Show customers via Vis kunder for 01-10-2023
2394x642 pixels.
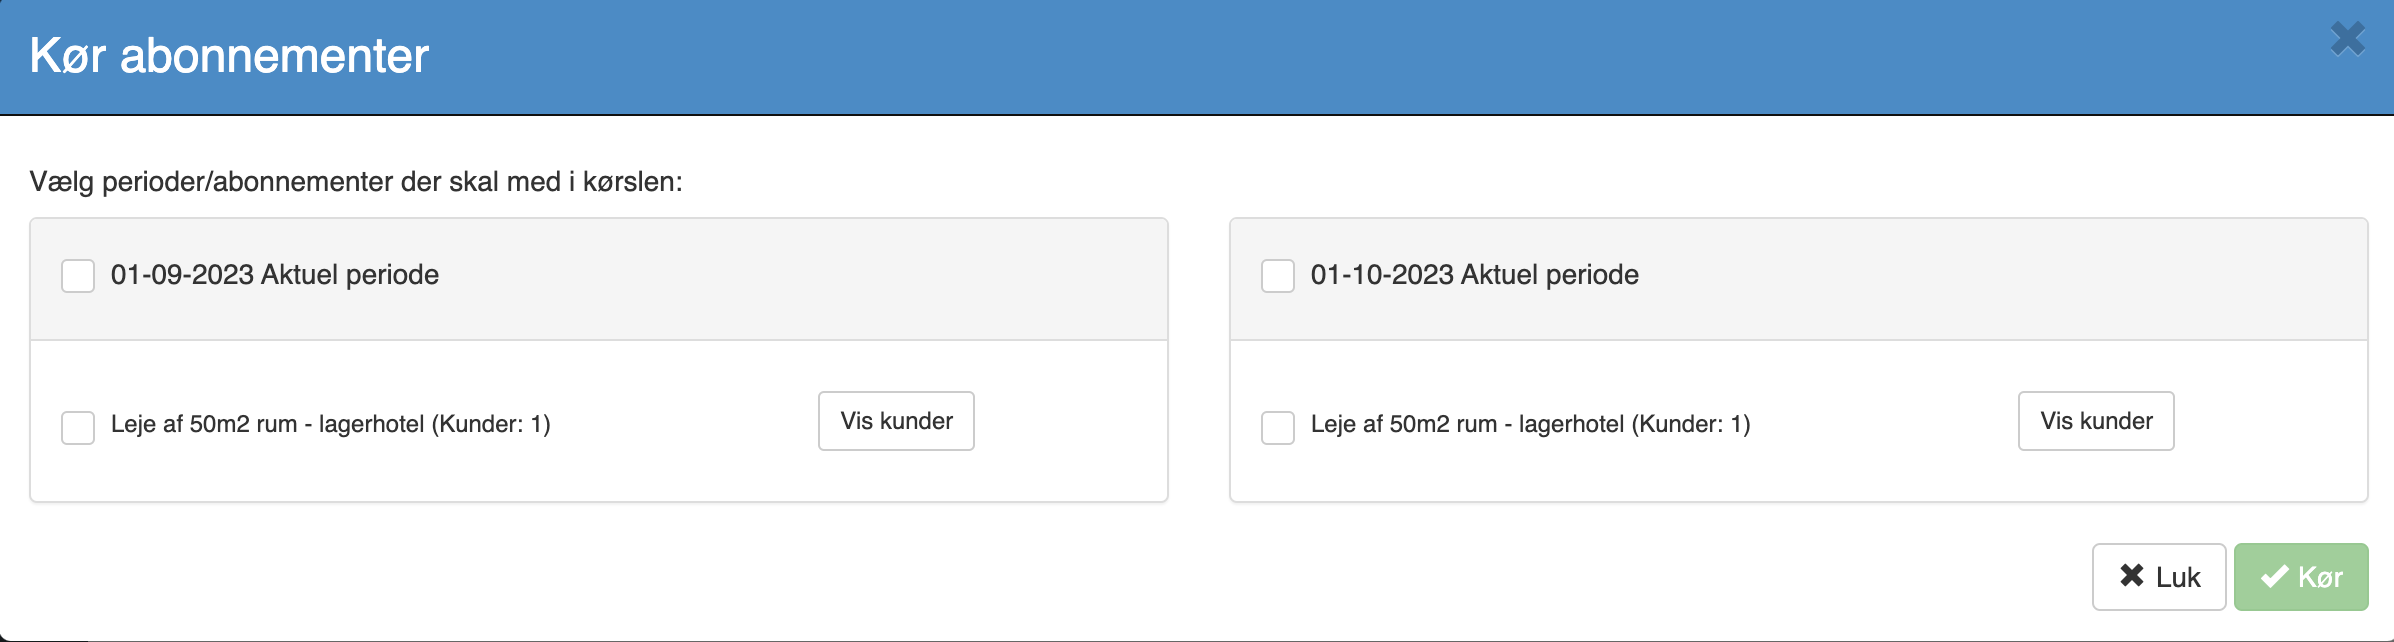coord(2096,421)
